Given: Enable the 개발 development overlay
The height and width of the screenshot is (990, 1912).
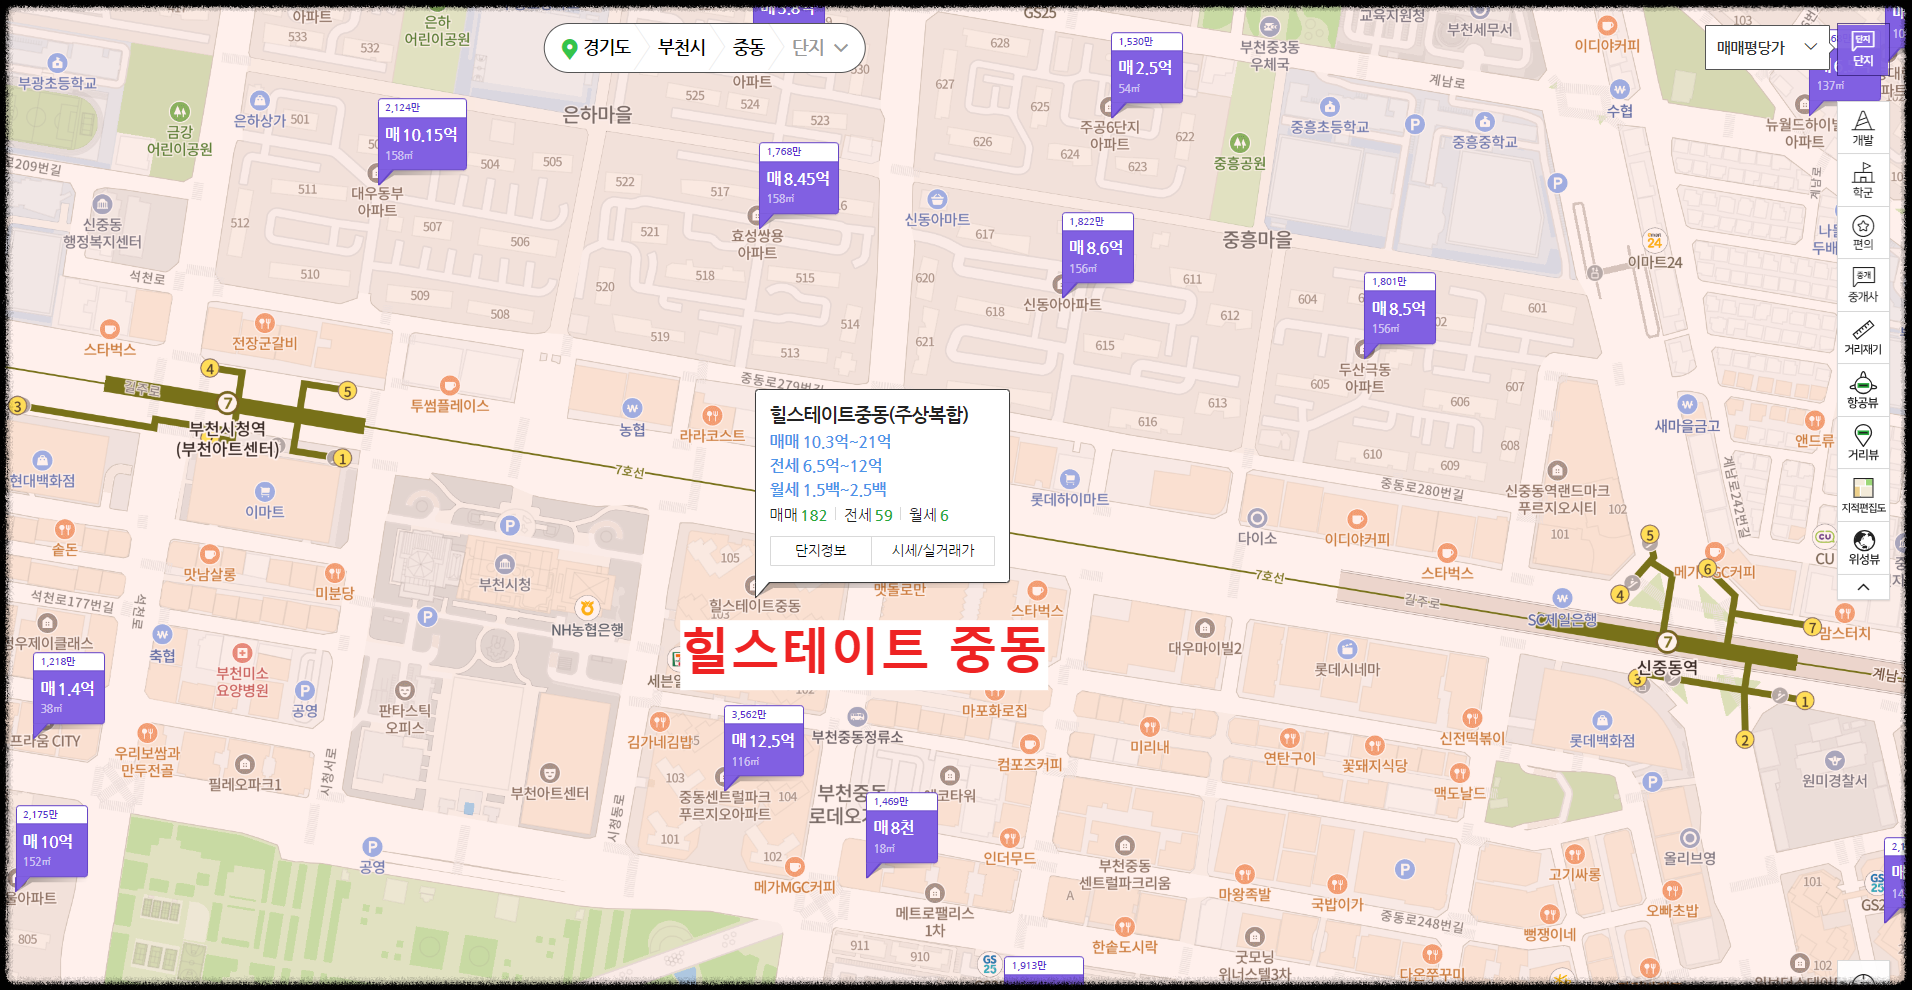Looking at the screenshot, I should click(1863, 127).
